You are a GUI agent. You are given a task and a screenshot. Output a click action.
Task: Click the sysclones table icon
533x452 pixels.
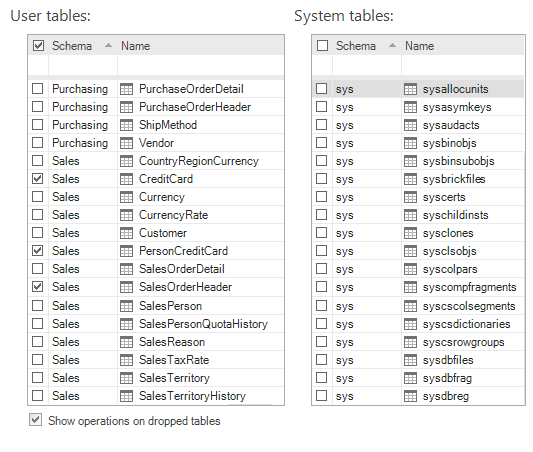point(410,233)
